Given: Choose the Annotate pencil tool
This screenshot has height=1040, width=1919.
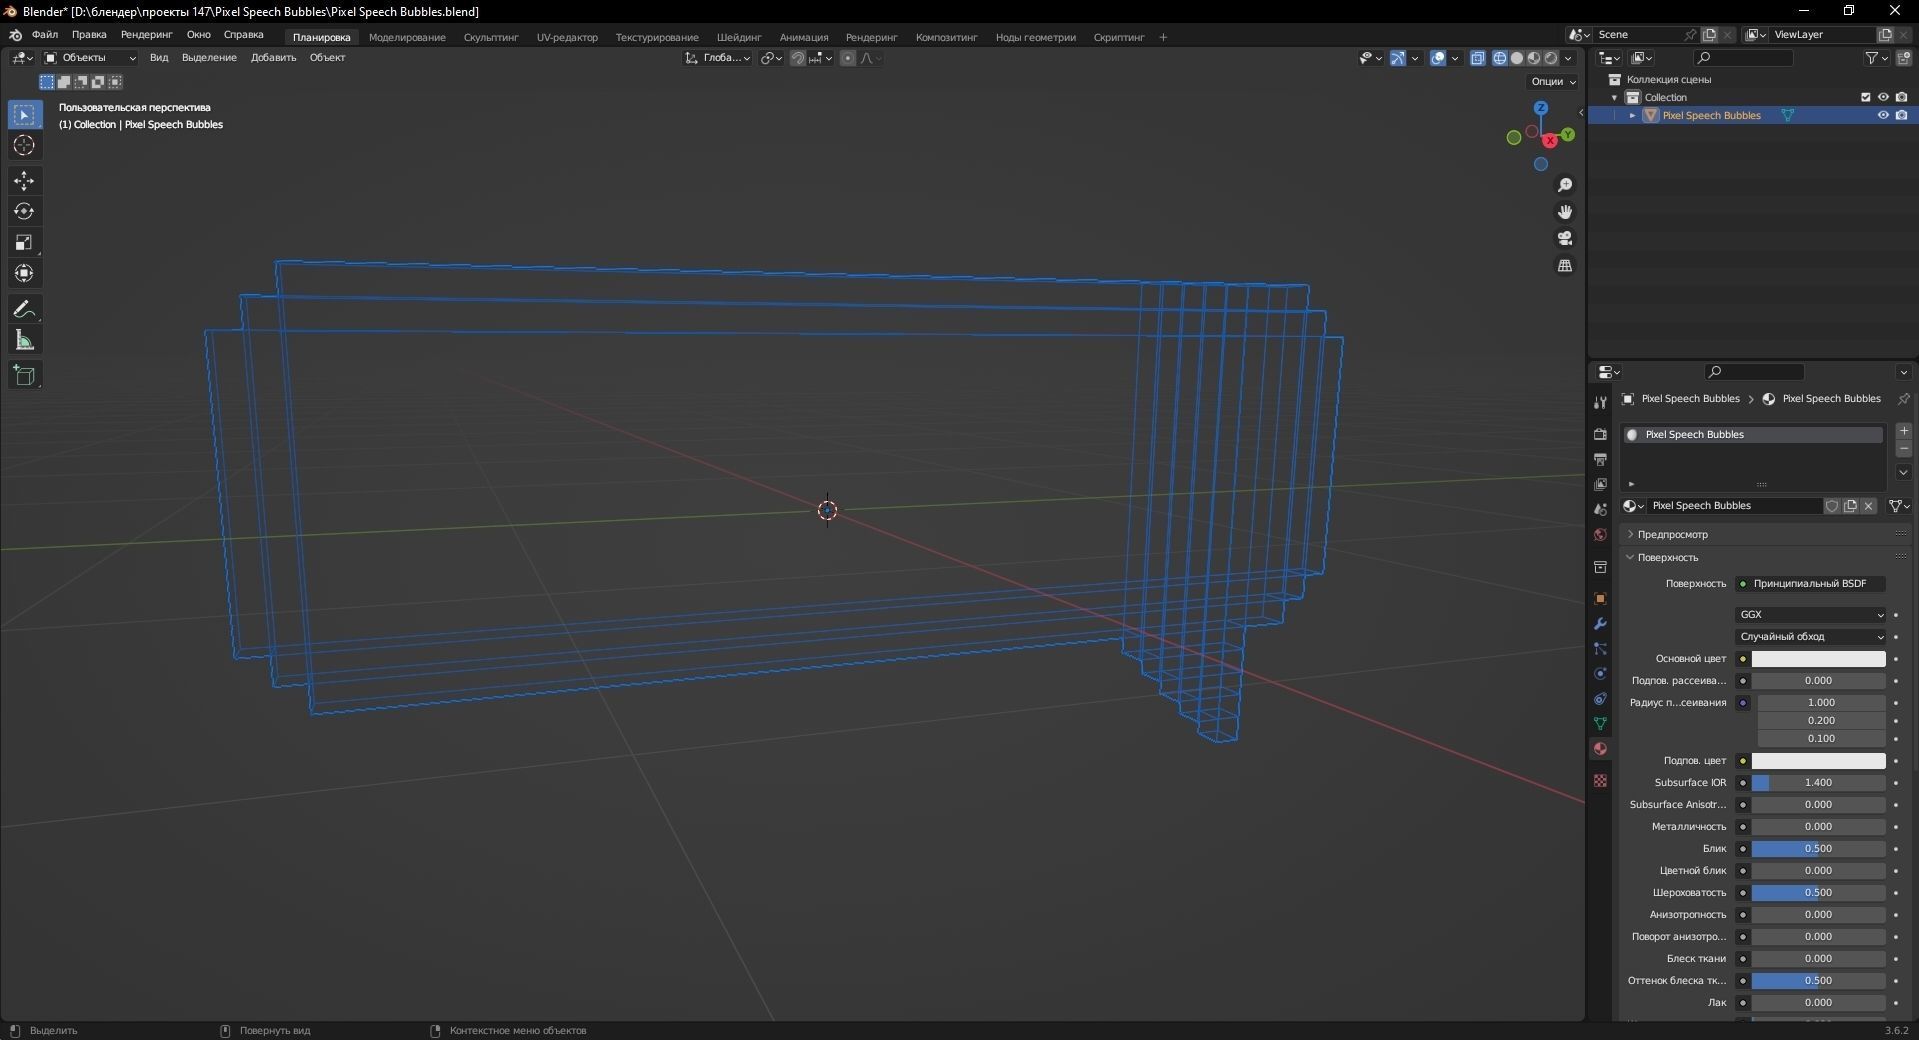Looking at the screenshot, I should tap(24, 310).
